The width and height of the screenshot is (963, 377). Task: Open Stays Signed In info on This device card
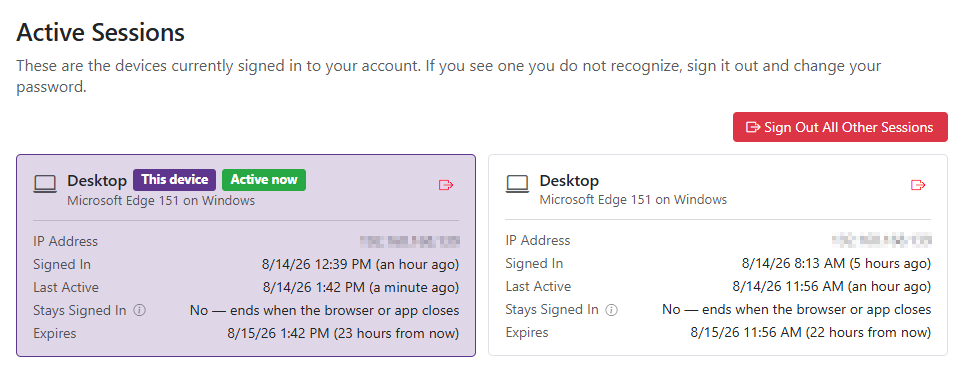[140, 311]
